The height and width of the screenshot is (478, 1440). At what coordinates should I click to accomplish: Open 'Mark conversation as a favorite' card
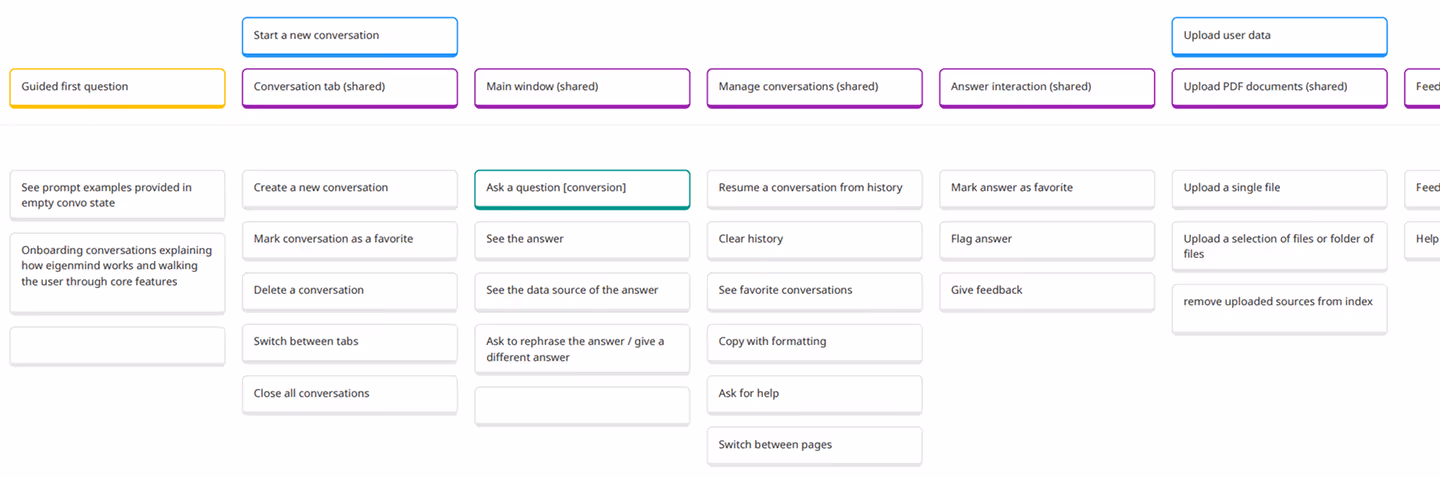349,240
